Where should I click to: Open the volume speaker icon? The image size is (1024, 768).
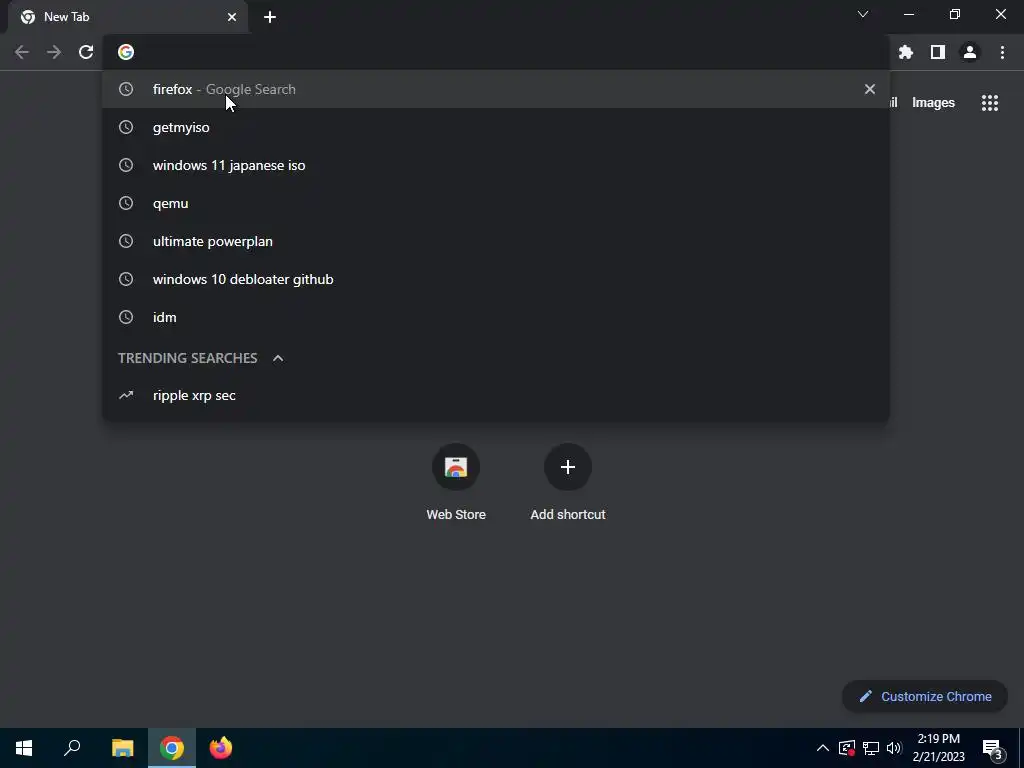pos(894,748)
